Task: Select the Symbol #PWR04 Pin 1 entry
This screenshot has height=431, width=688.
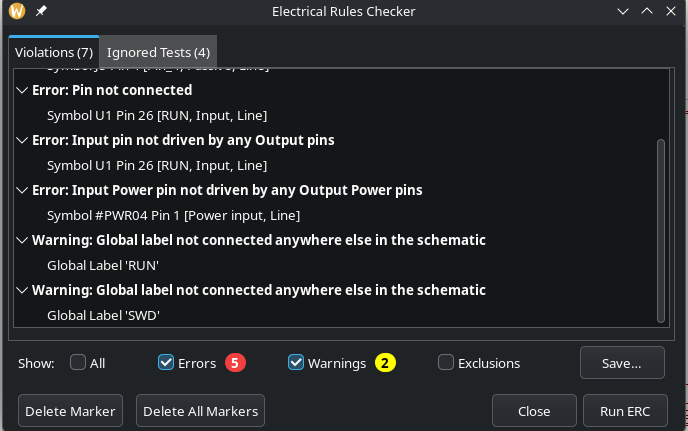Action: (173, 215)
